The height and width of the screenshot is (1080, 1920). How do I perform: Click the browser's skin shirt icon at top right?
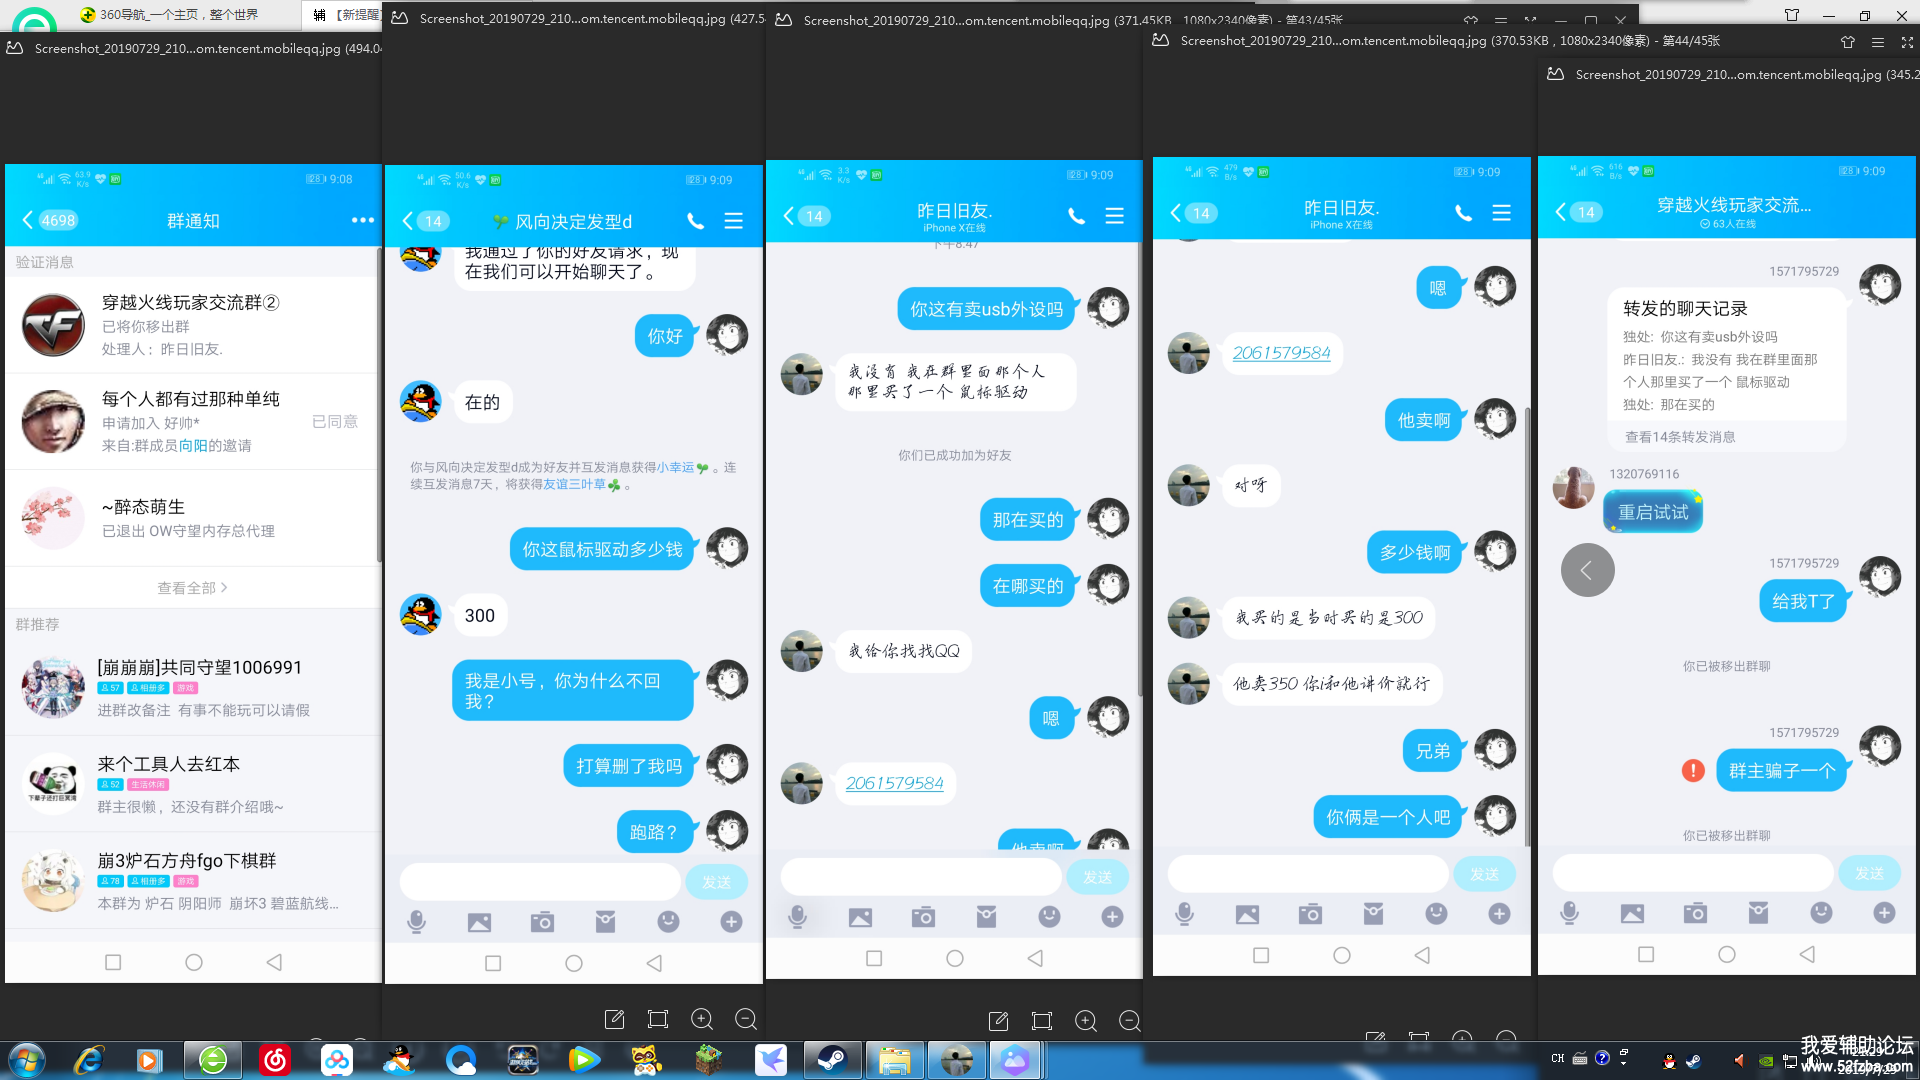(x=1791, y=15)
